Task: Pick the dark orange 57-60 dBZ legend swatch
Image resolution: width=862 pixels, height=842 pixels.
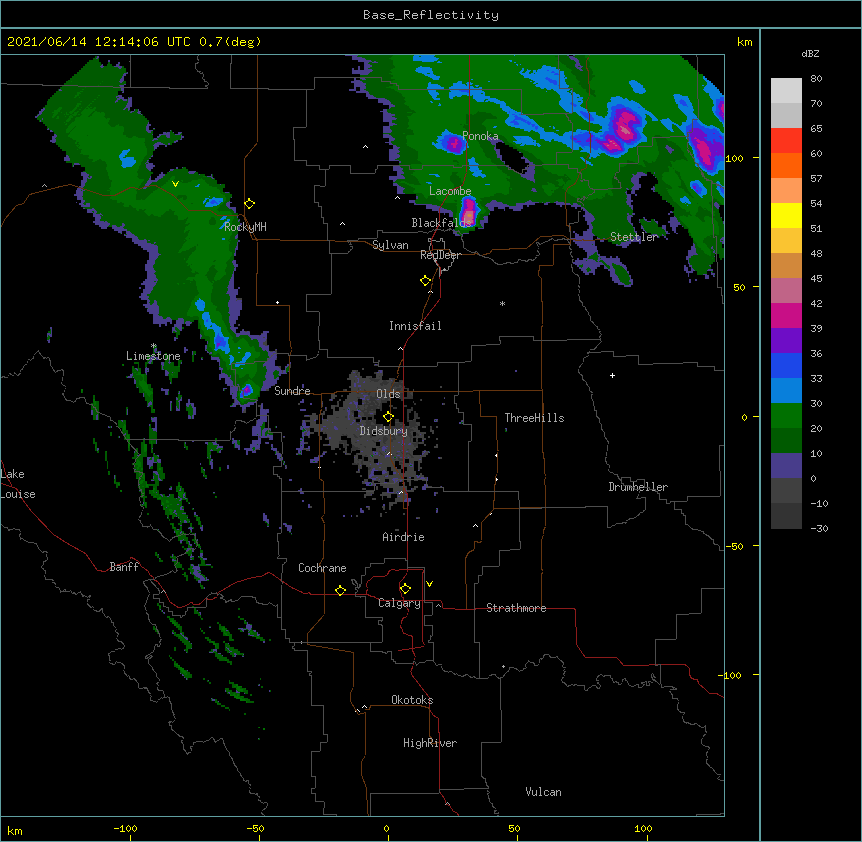Action: (x=786, y=165)
